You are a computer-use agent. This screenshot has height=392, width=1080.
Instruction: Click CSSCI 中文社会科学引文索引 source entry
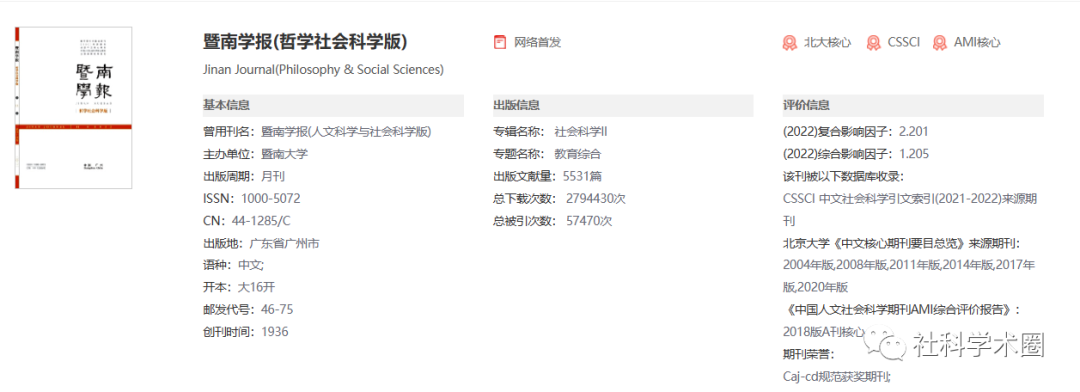[x=910, y=210]
